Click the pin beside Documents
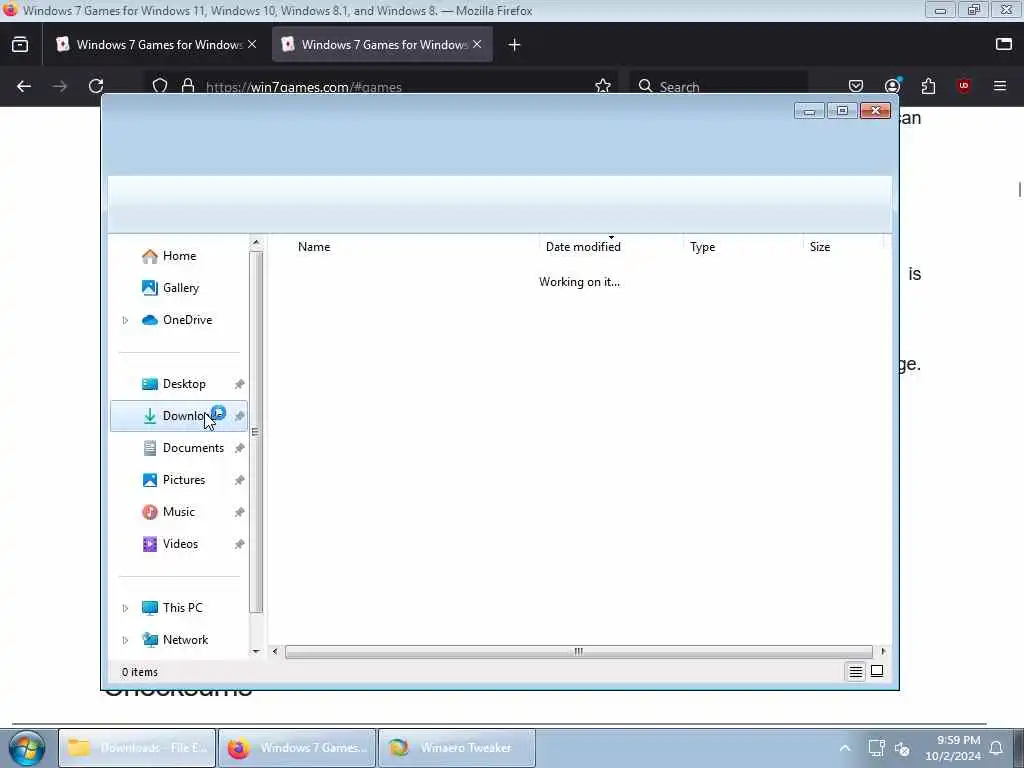This screenshot has height=768, width=1024. [240, 448]
